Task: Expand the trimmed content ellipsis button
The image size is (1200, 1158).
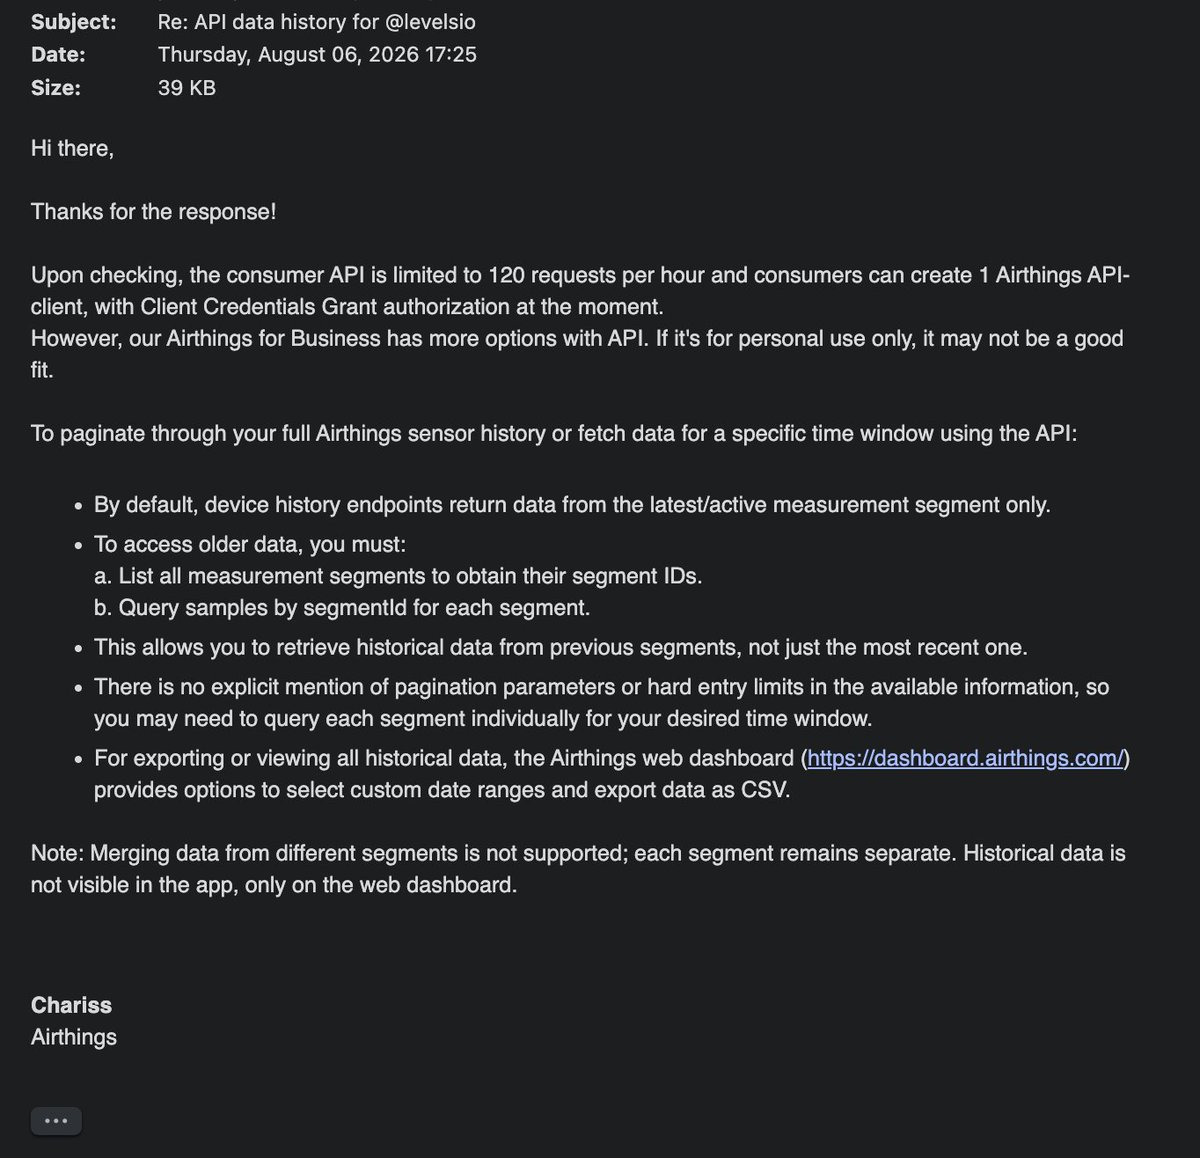Action: coord(56,1120)
